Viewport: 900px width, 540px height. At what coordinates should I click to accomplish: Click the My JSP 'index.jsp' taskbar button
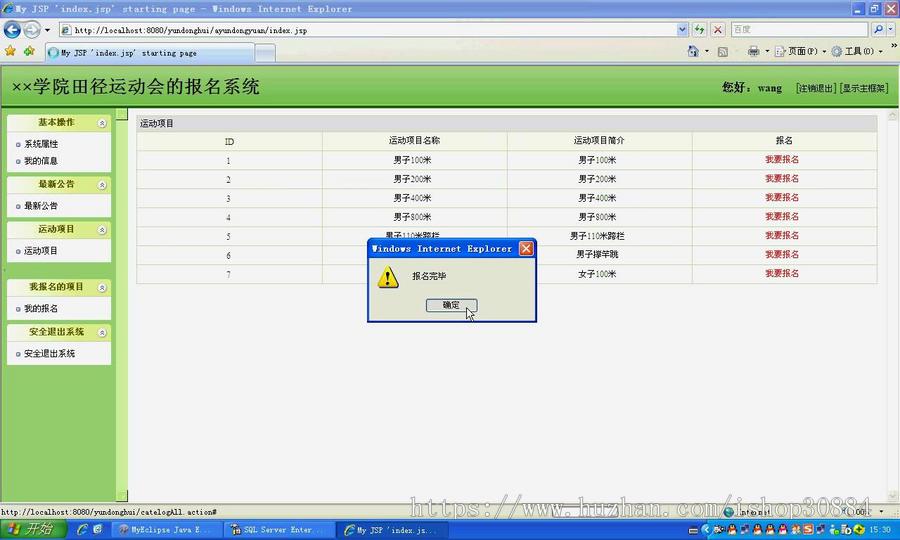point(392,530)
